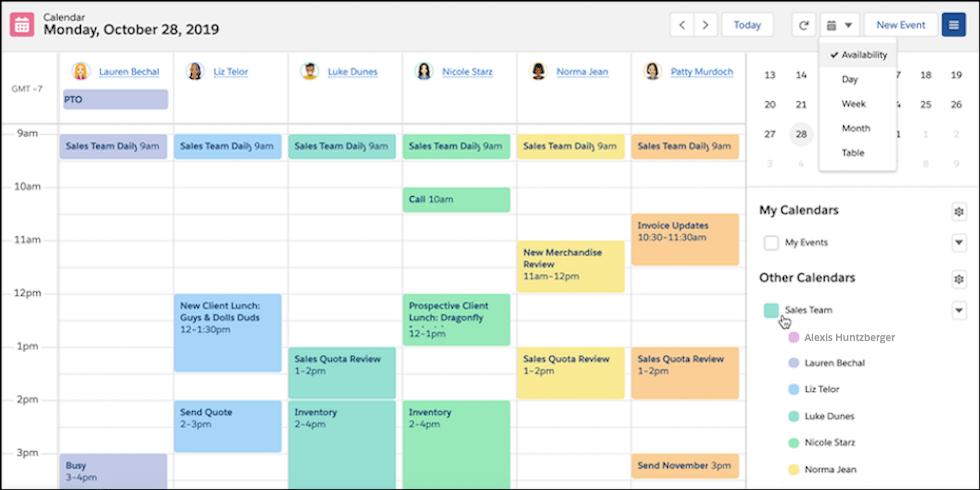The height and width of the screenshot is (490, 980).
Task: Click Luke Dunes's avatar
Action: click(x=309, y=71)
